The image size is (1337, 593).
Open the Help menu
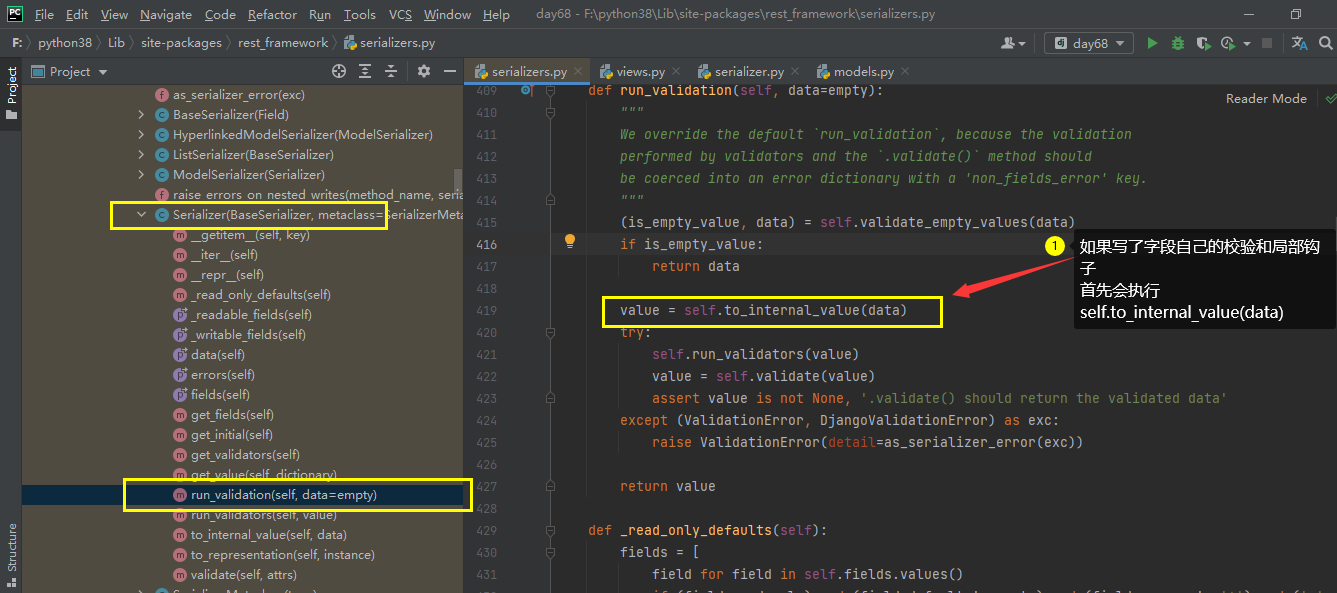point(496,14)
